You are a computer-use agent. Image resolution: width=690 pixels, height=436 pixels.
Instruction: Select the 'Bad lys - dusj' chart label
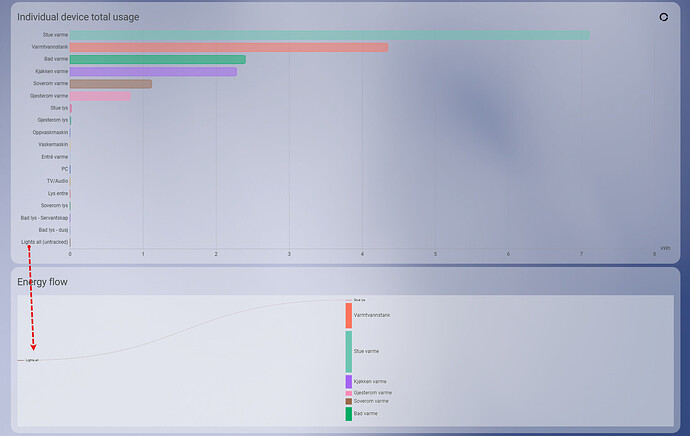tap(53, 230)
